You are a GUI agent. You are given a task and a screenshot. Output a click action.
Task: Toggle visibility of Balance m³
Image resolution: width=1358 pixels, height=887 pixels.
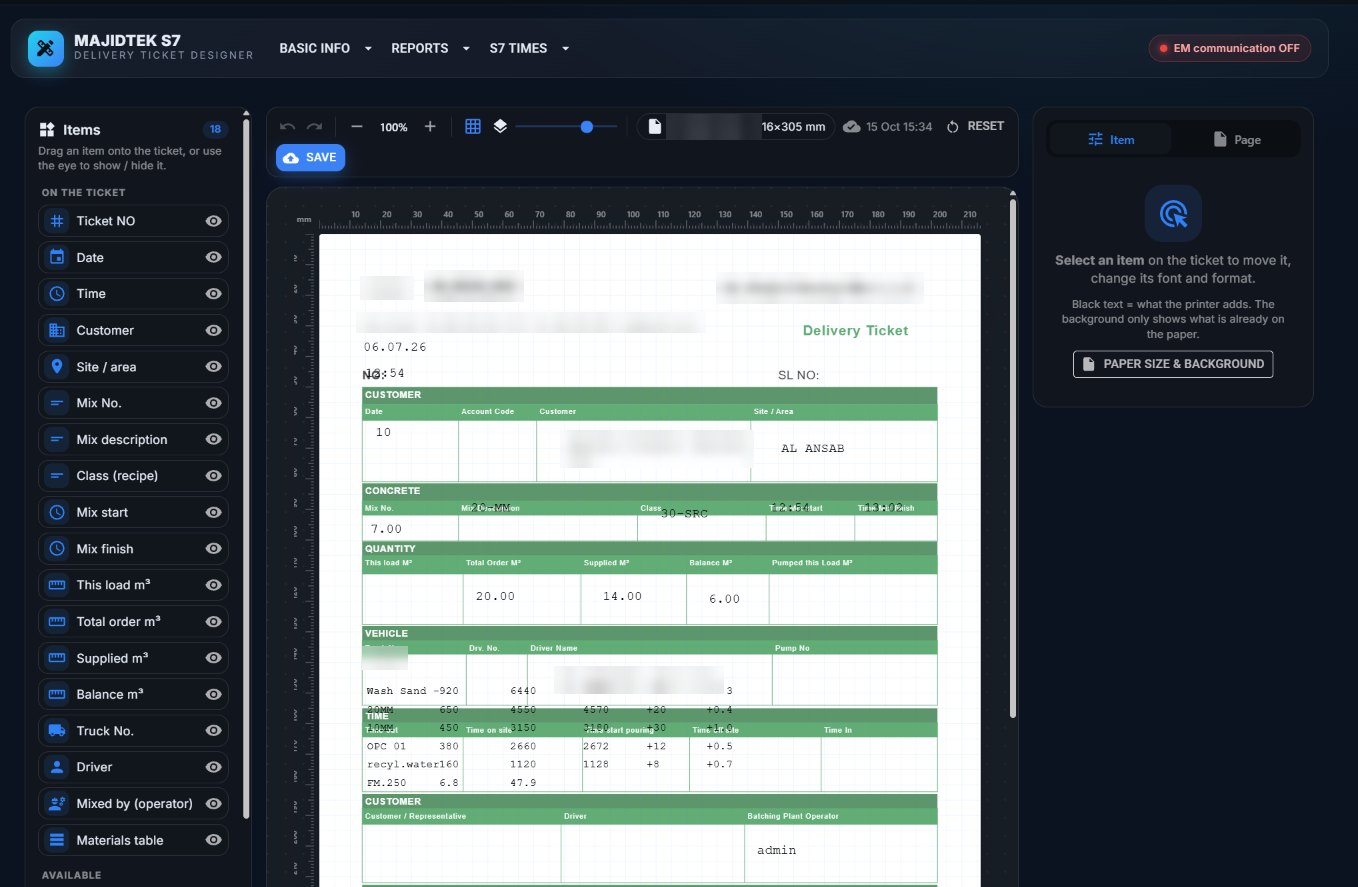[x=213, y=694]
